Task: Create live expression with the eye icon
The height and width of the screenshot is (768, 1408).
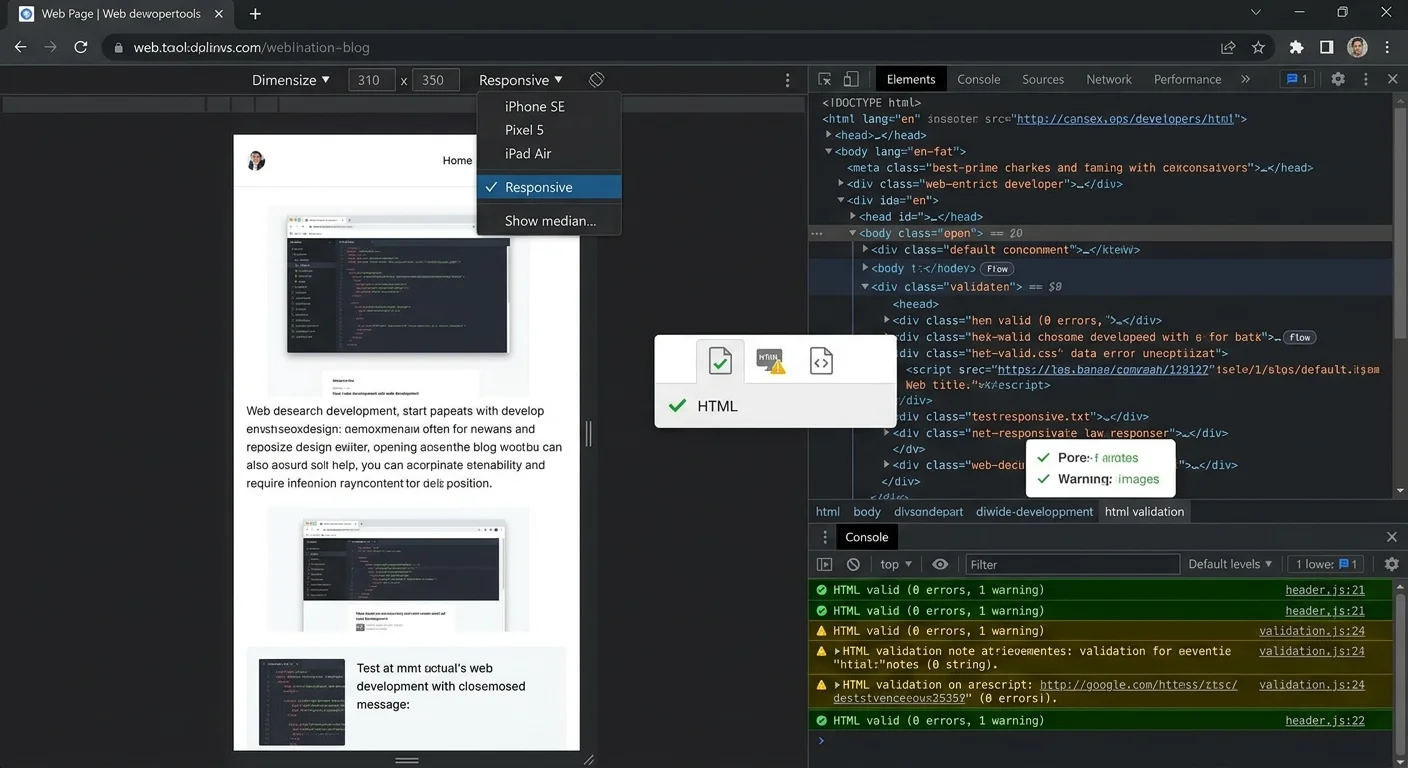Action: [940, 564]
